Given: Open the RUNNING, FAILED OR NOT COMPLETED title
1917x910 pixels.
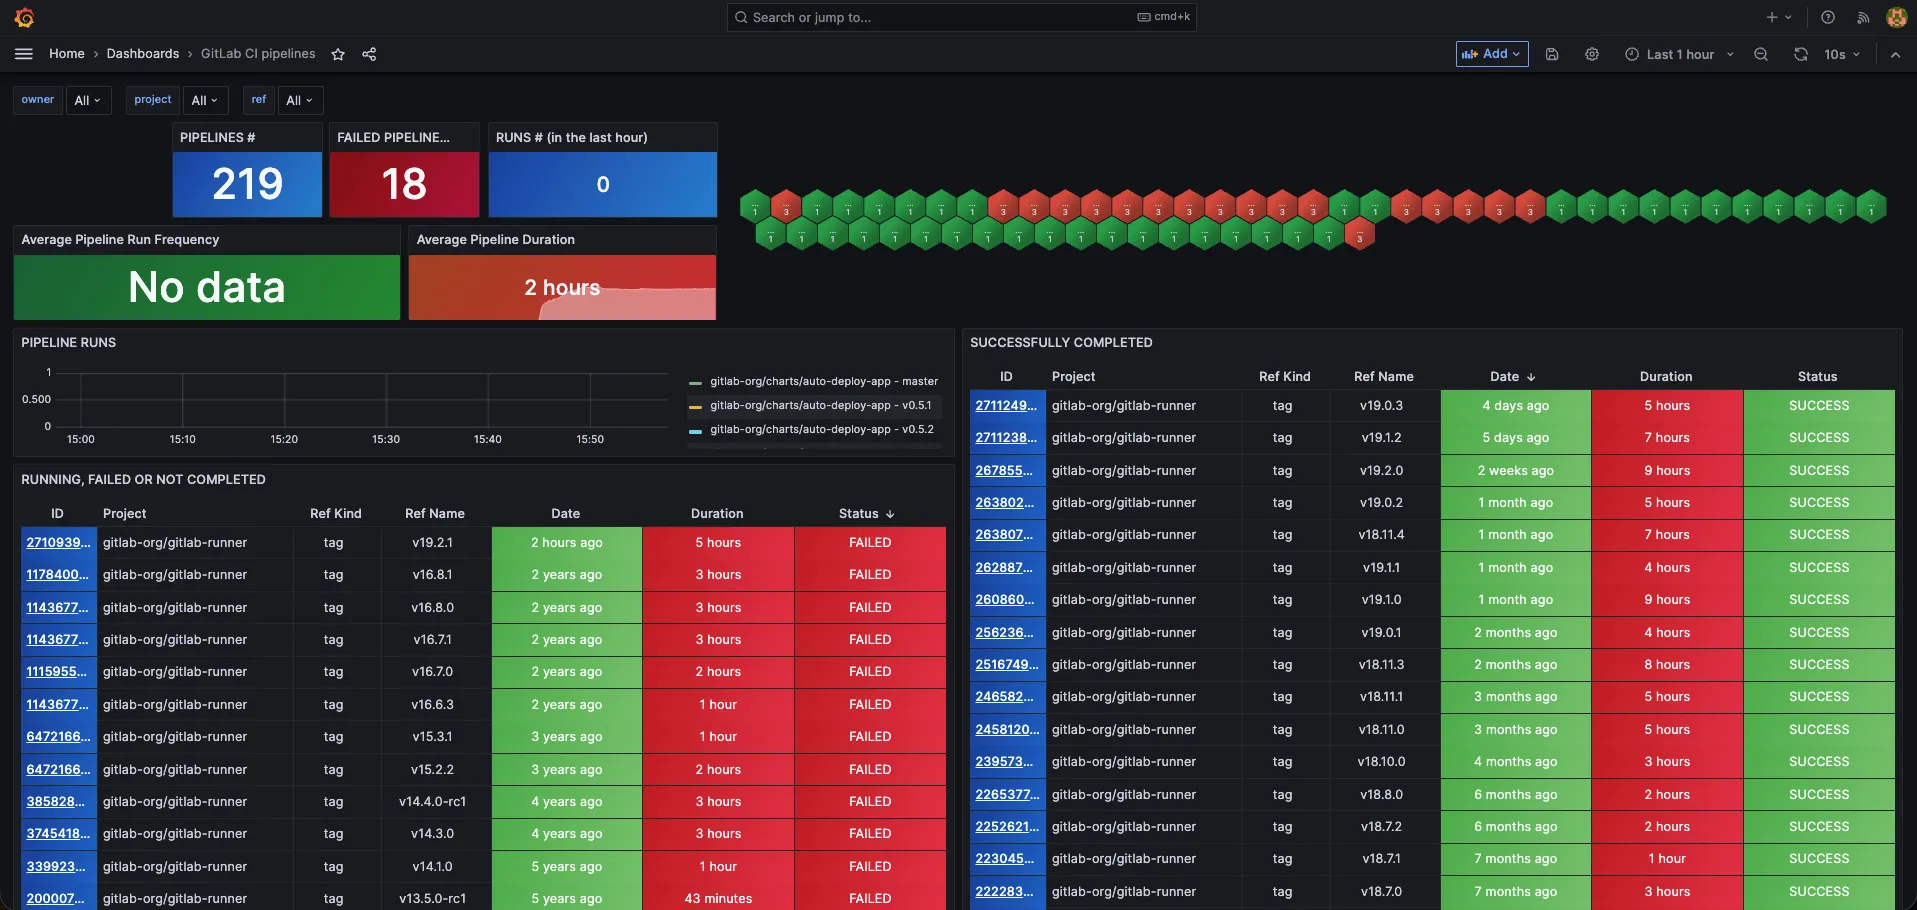Looking at the screenshot, I should tap(144, 479).
